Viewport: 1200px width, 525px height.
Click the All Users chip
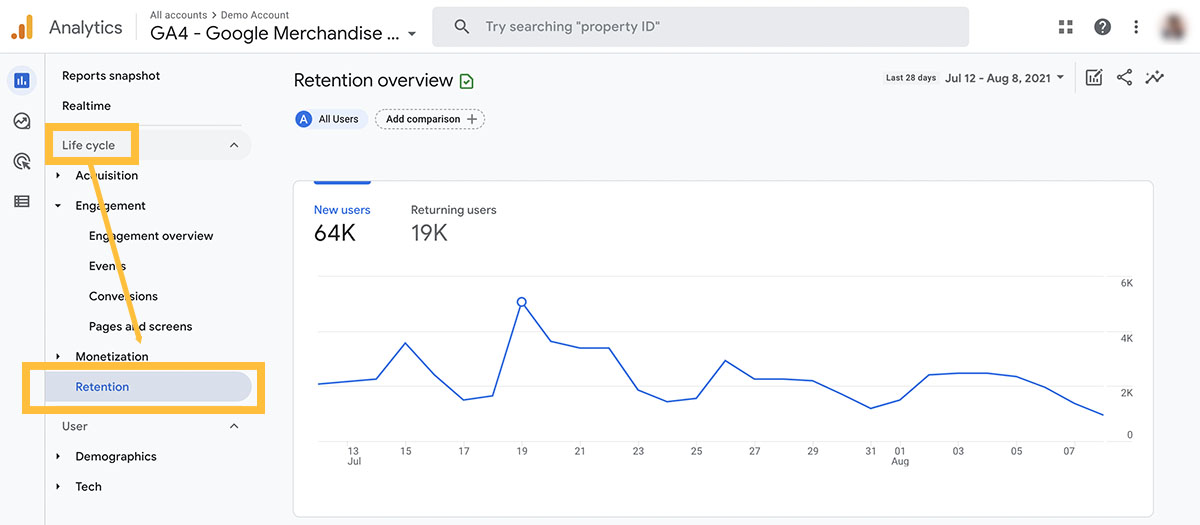pos(331,119)
